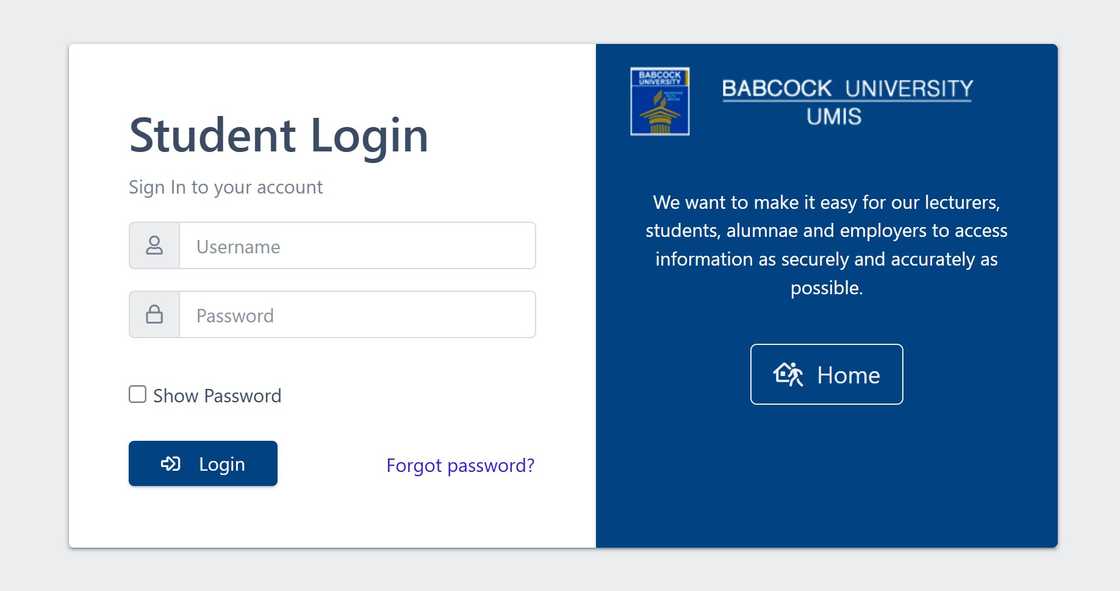Click the Login button
Image resolution: width=1120 pixels, height=591 pixels.
coord(203,463)
